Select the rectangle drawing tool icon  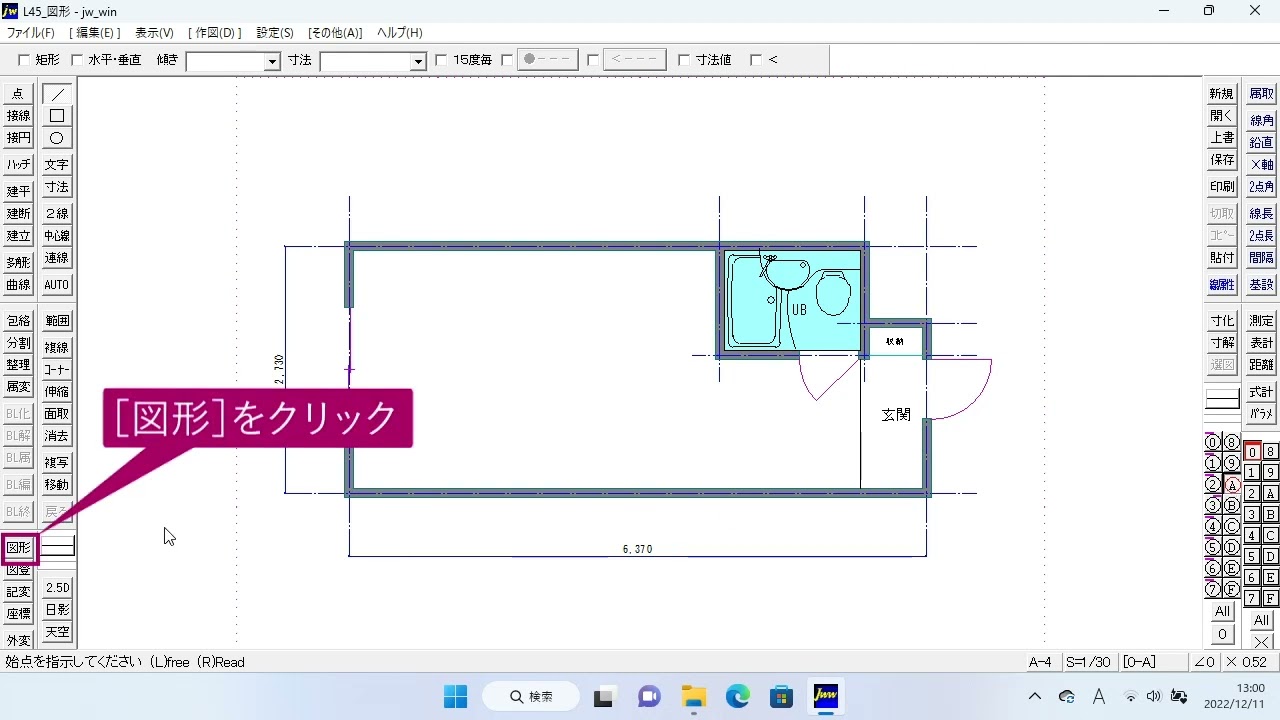point(57,116)
